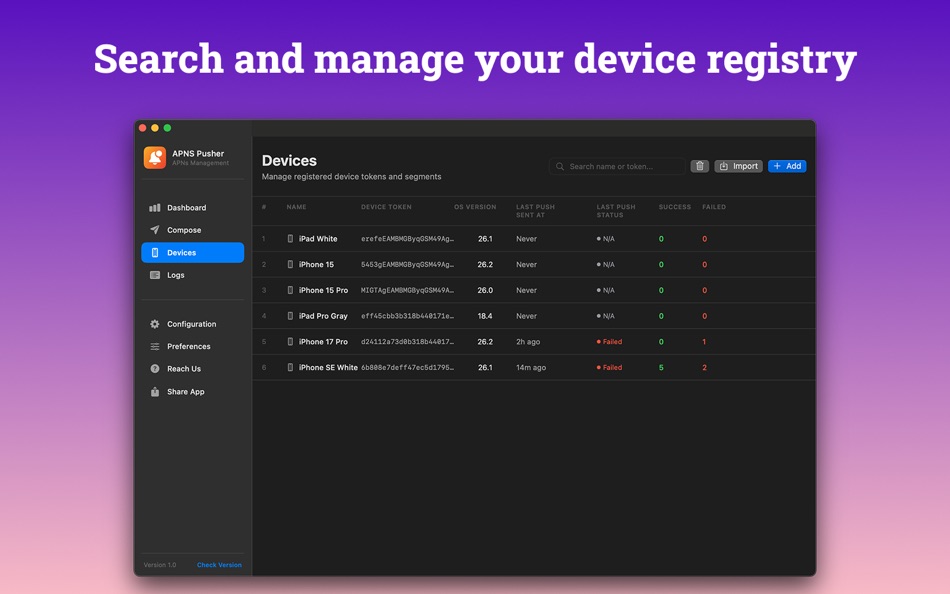
Task: Click the APNS Pusher bell app icon
Action: (x=154, y=158)
